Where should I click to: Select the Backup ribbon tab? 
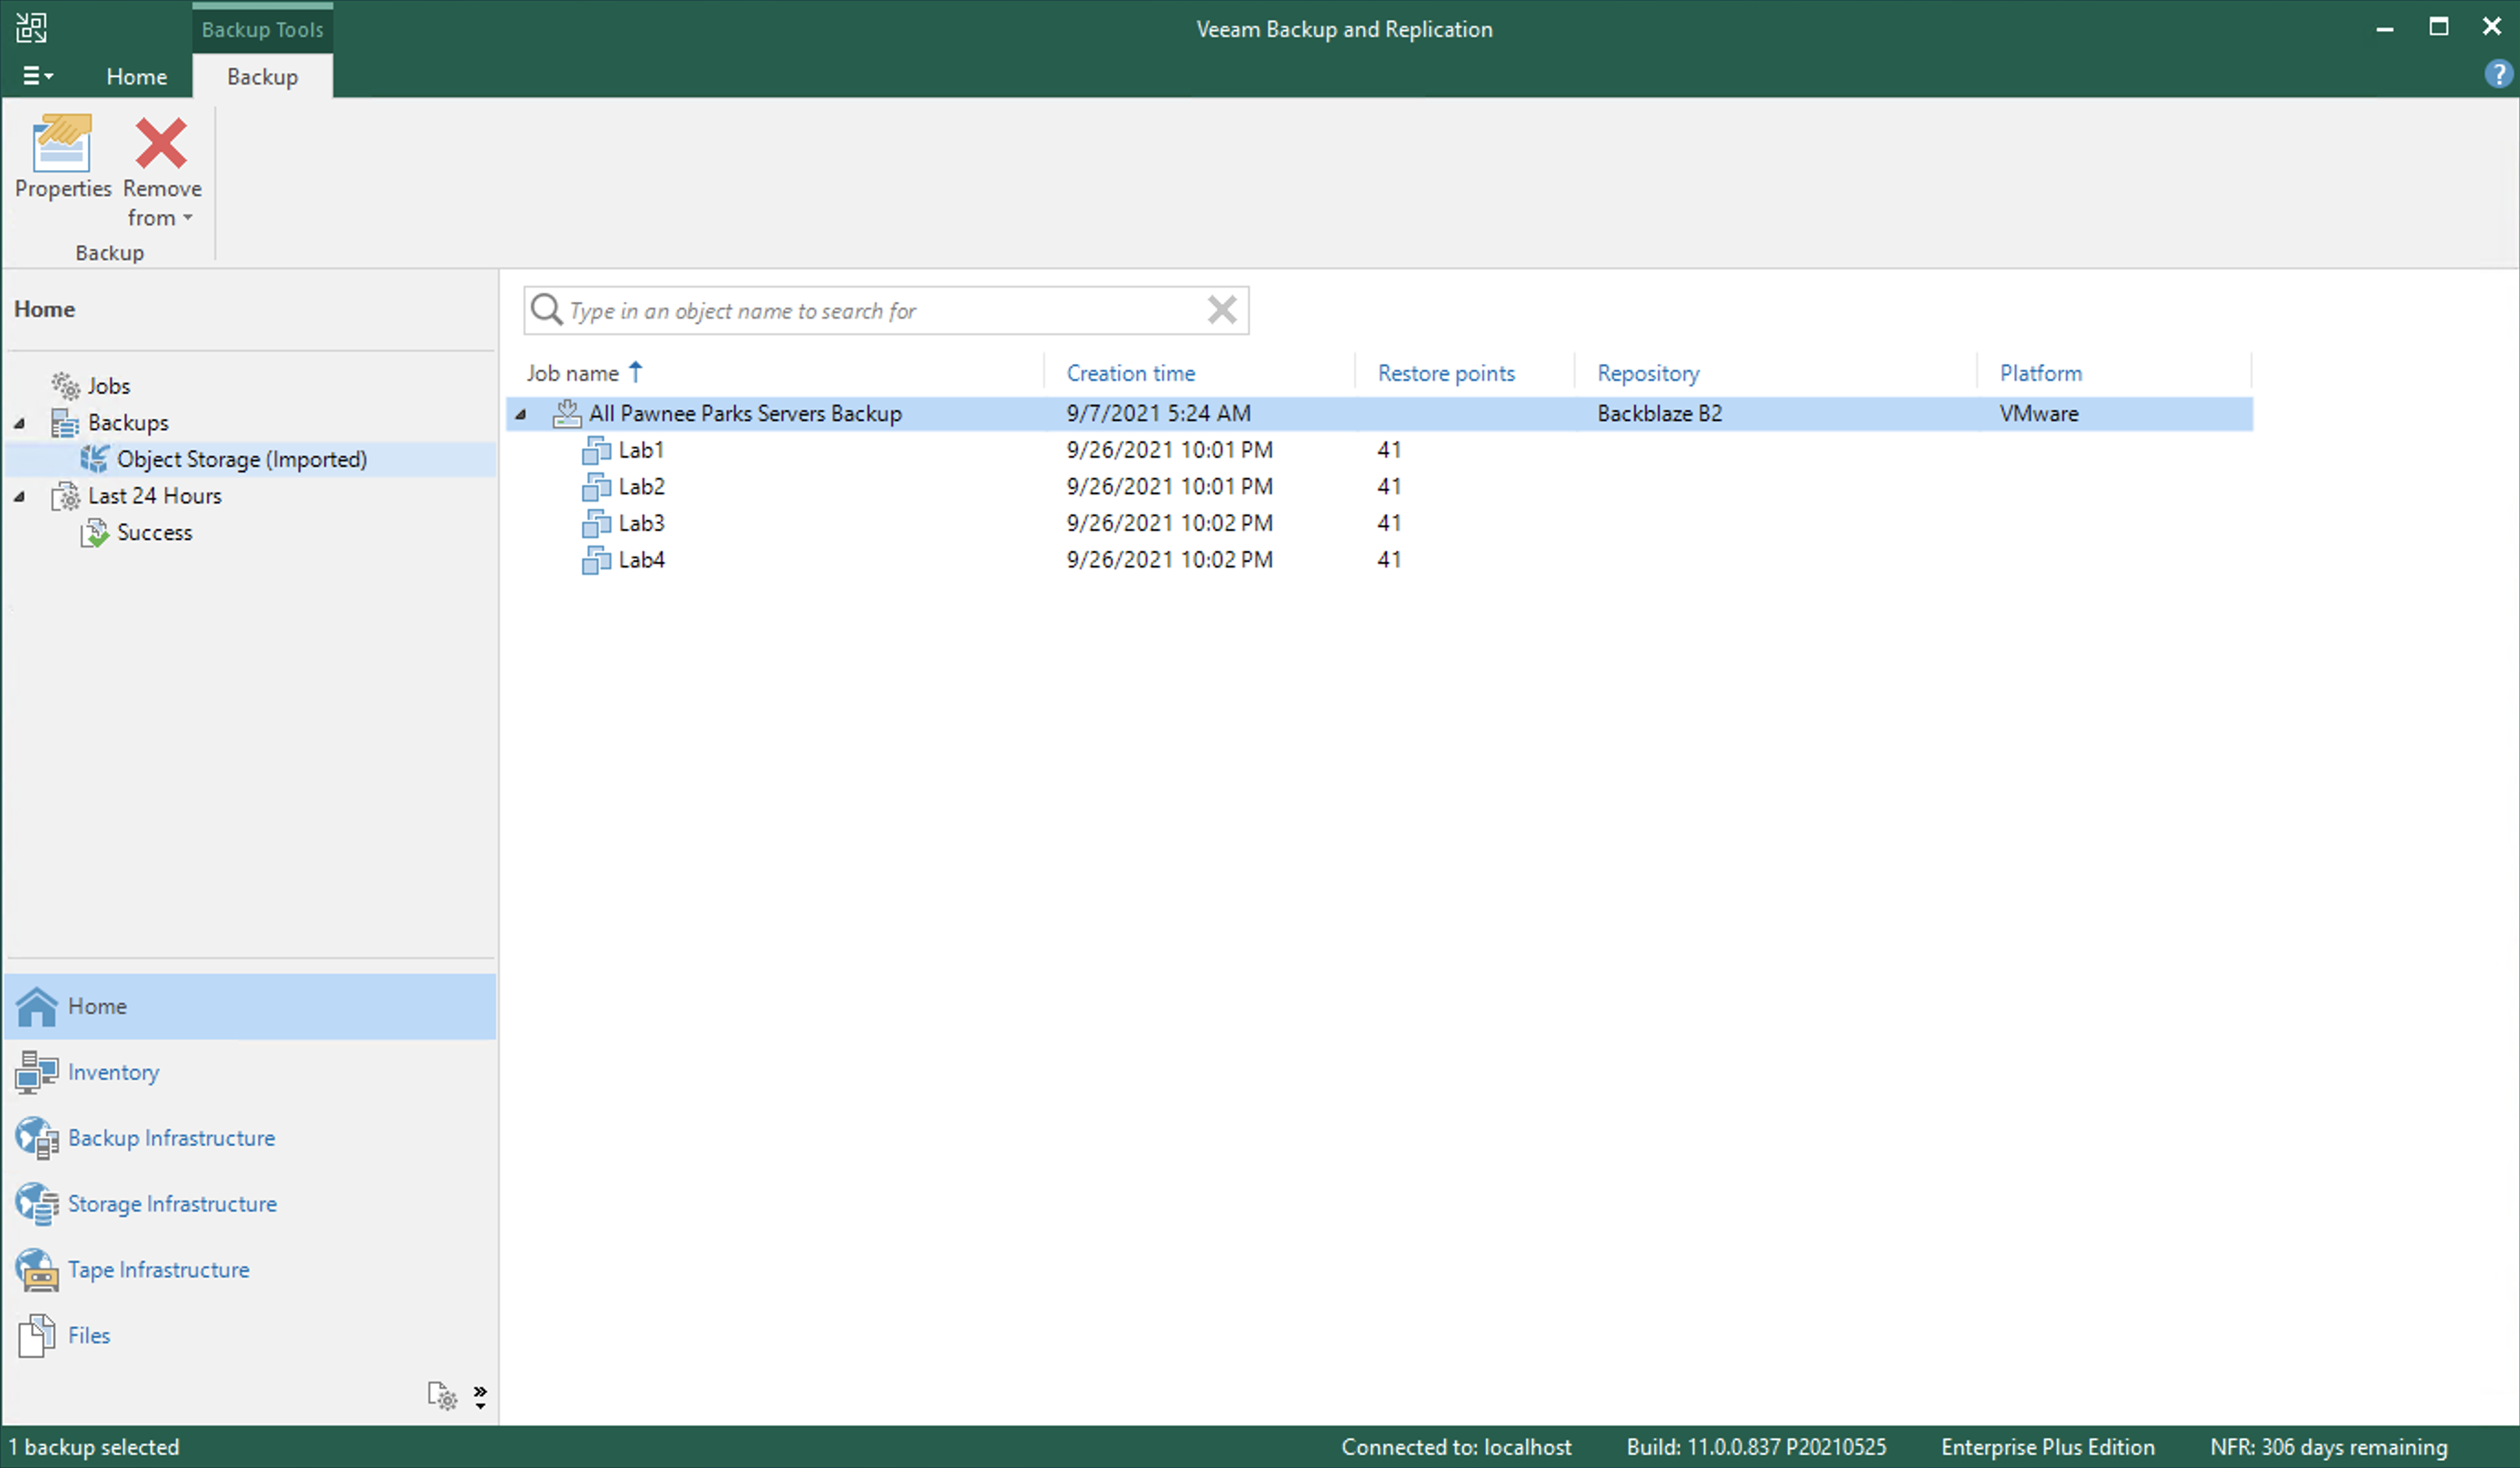coord(262,77)
